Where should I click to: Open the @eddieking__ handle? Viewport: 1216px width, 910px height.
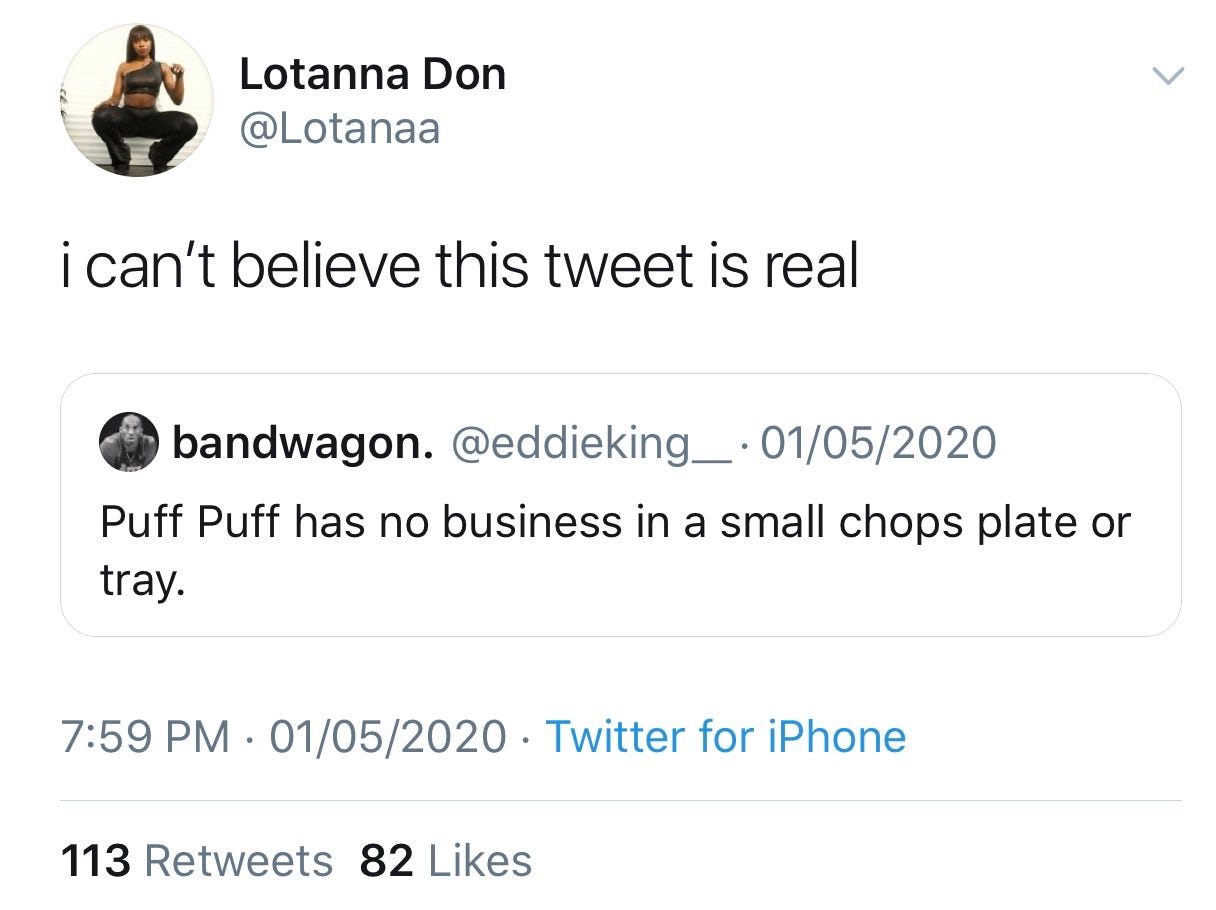point(592,443)
